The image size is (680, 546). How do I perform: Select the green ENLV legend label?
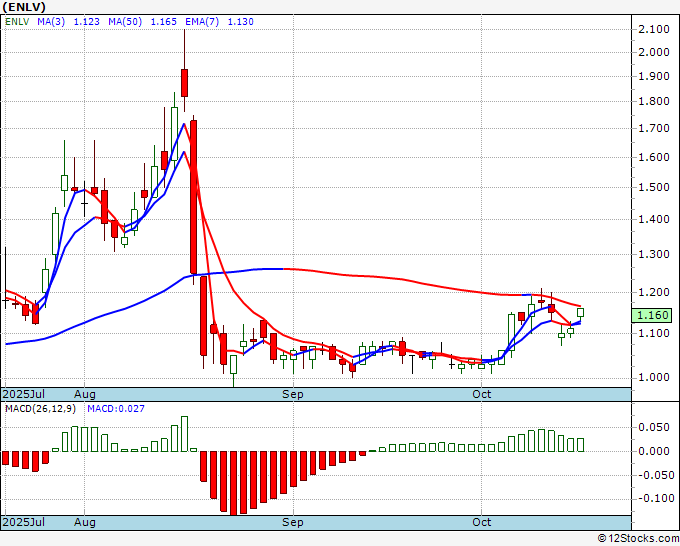tap(17, 22)
